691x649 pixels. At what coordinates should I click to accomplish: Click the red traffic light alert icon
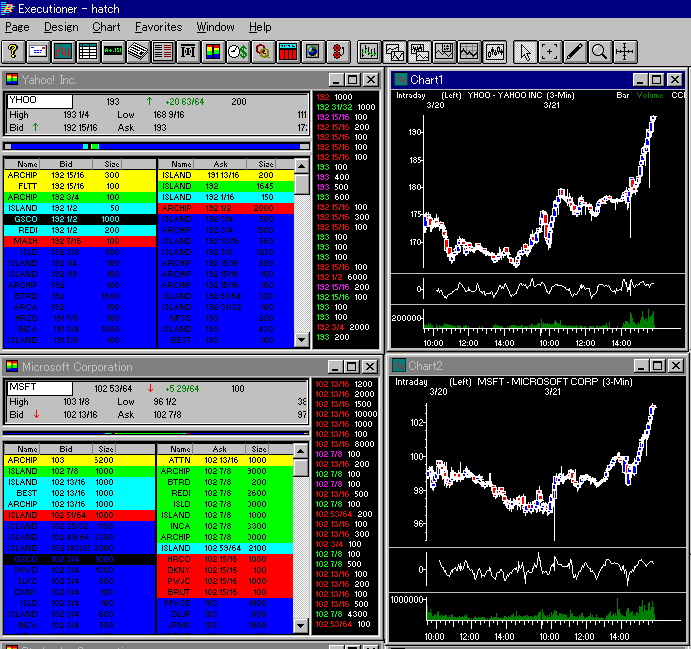pyautogui.click(x=338, y=52)
